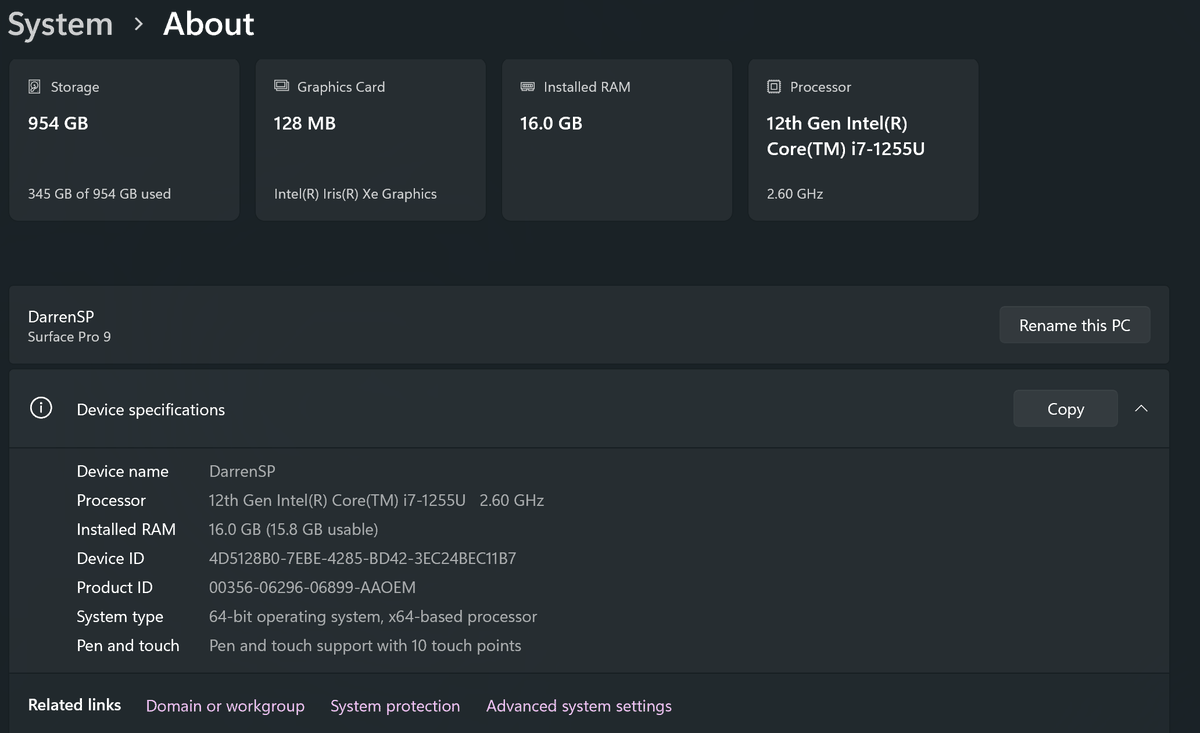Viewport: 1200px width, 733px height.
Task: Click the Graphics Card icon
Action: click(282, 86)
